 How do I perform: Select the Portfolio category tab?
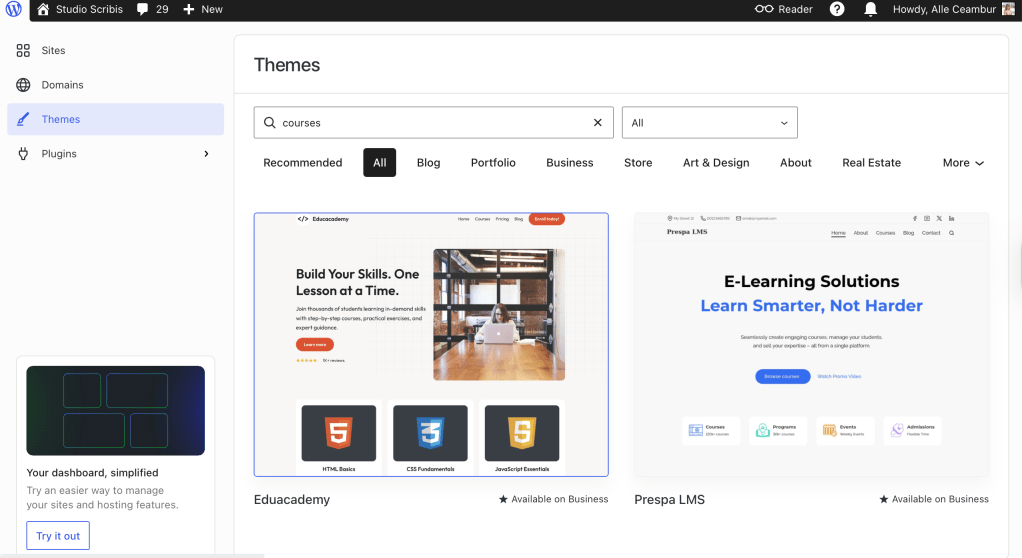point(493,162)
